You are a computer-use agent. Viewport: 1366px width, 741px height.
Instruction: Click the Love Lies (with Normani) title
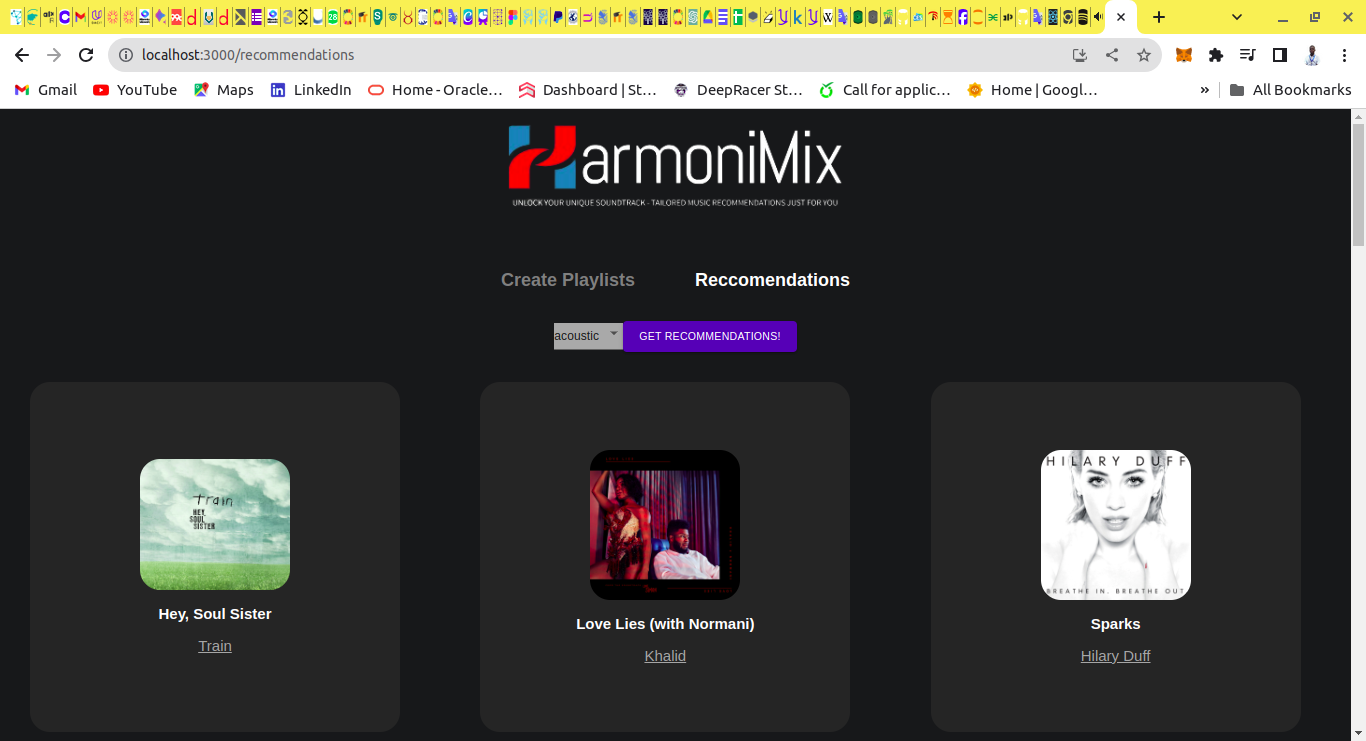(x=665, y=624)
